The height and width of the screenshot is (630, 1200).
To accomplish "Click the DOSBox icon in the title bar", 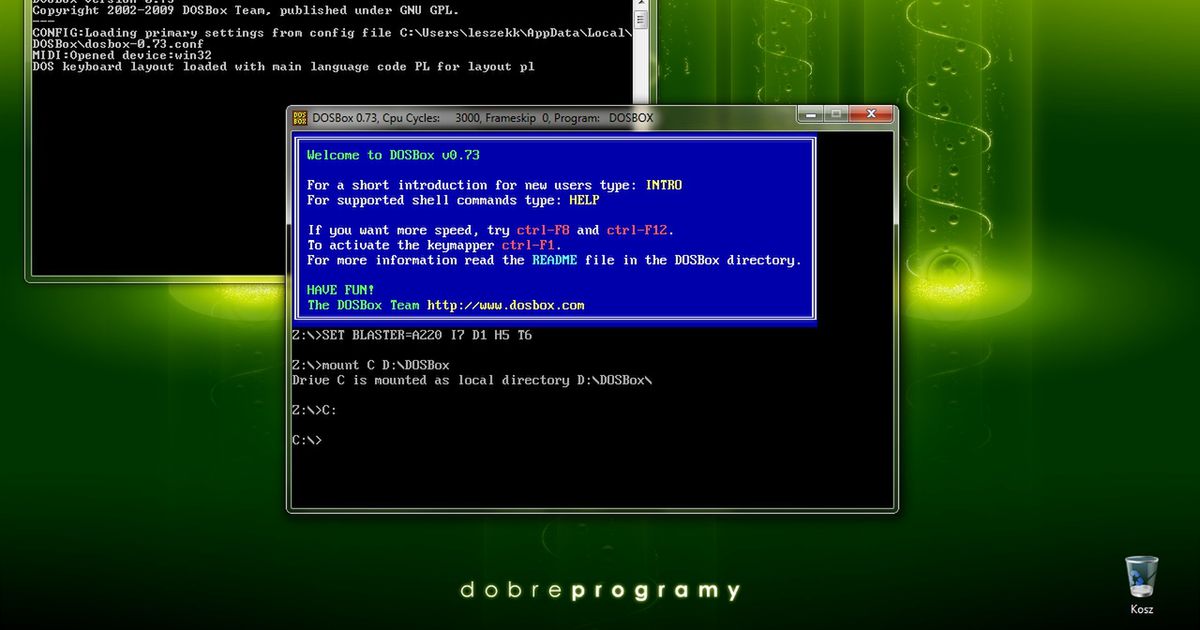I will pos(299,118).
